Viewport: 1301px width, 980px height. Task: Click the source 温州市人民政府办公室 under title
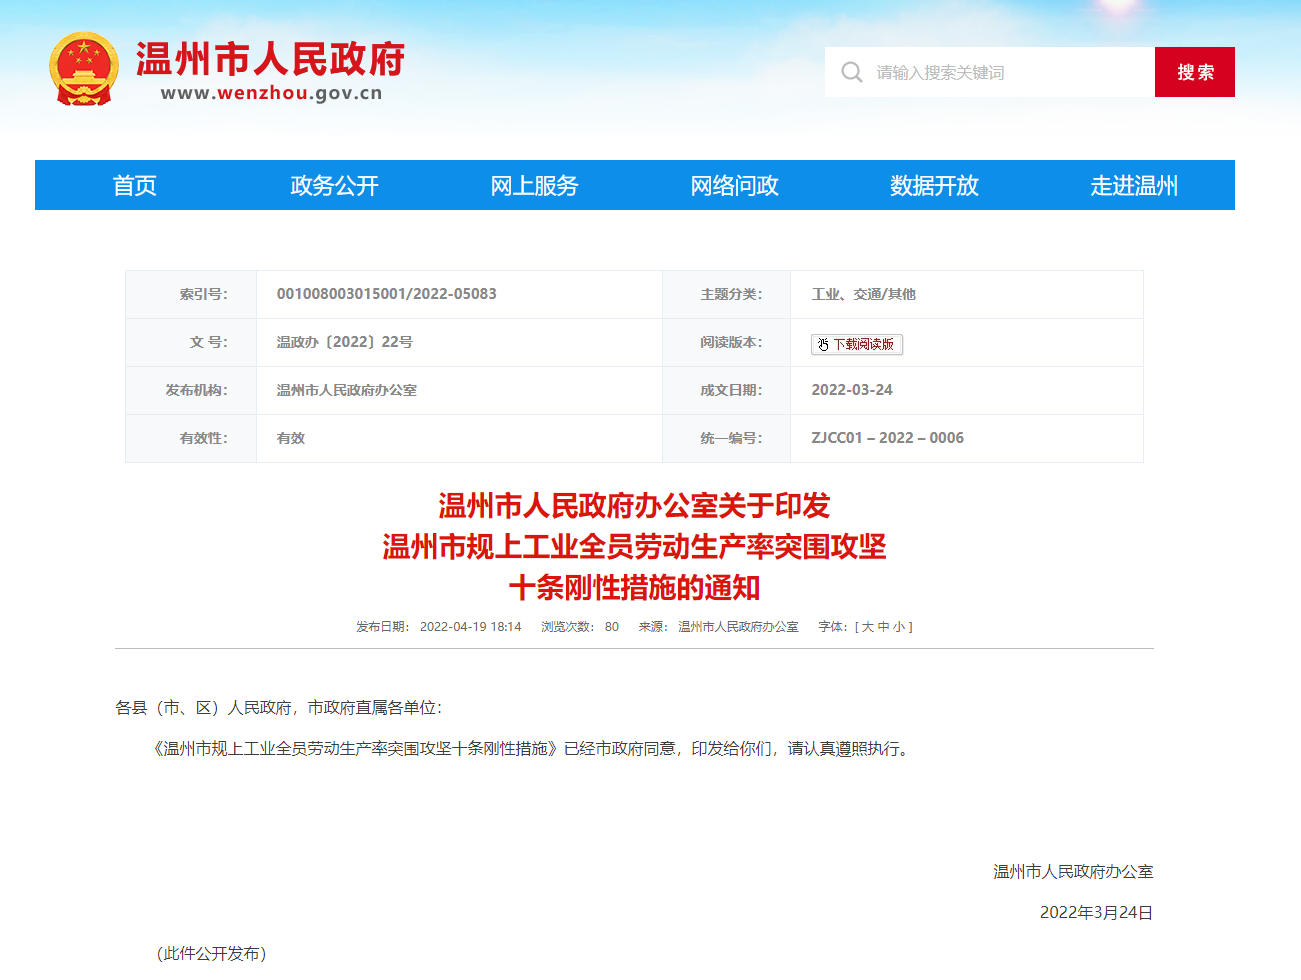(738, 627)
